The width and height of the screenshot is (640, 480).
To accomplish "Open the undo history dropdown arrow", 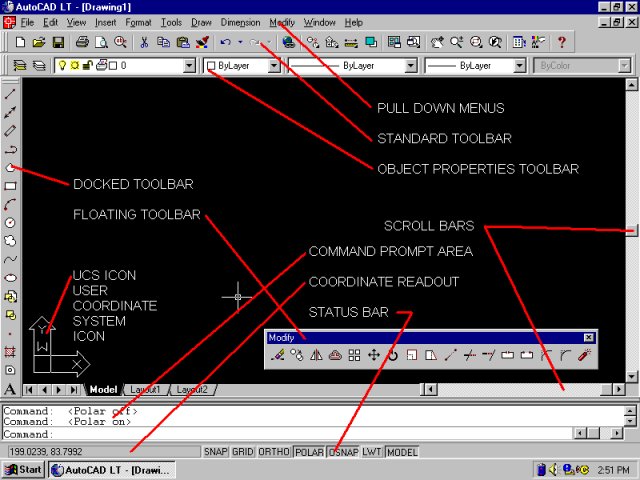I will [x=240, y=42].
